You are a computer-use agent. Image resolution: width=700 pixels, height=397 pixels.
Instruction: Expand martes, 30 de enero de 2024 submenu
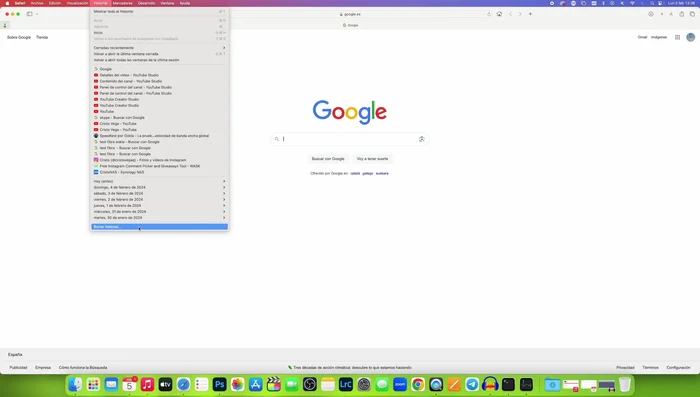point(159,217)
